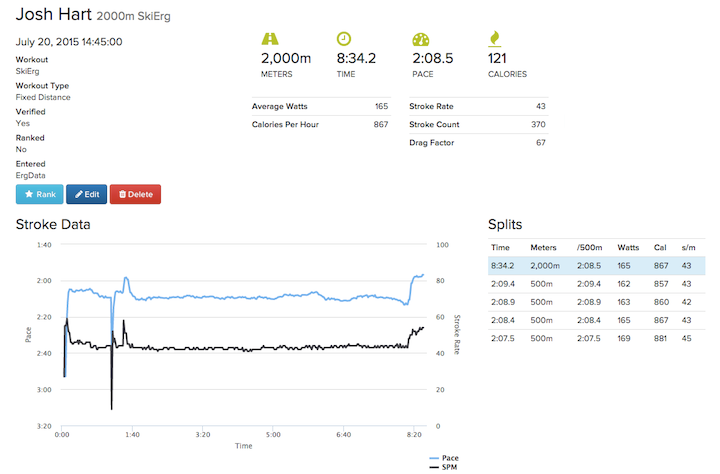Viewport: 720px width, 474px height.
Task: Click the Average Watts row value 165
Action: pyautogui.click(x=381, y=105)
